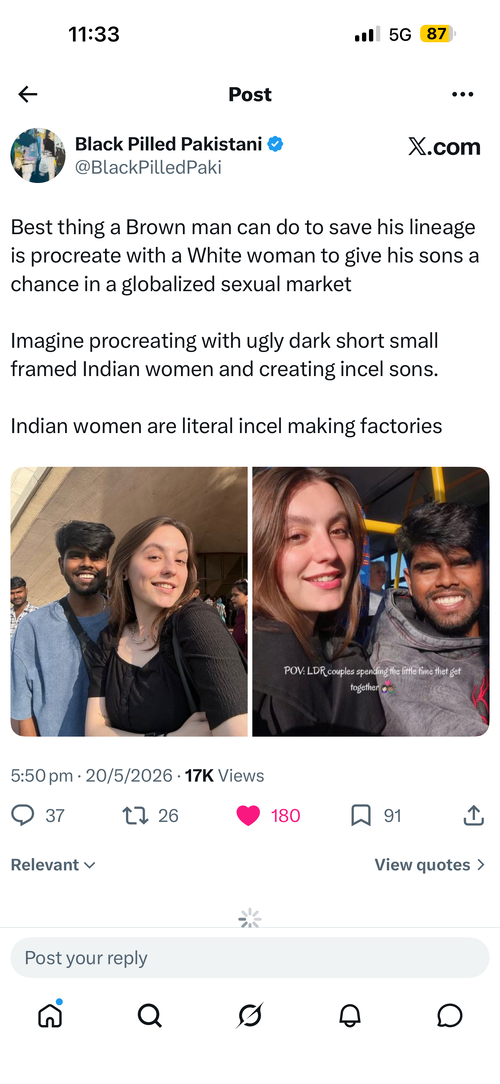Open the Messages chat bubble tab

(x=450, y=1016)
